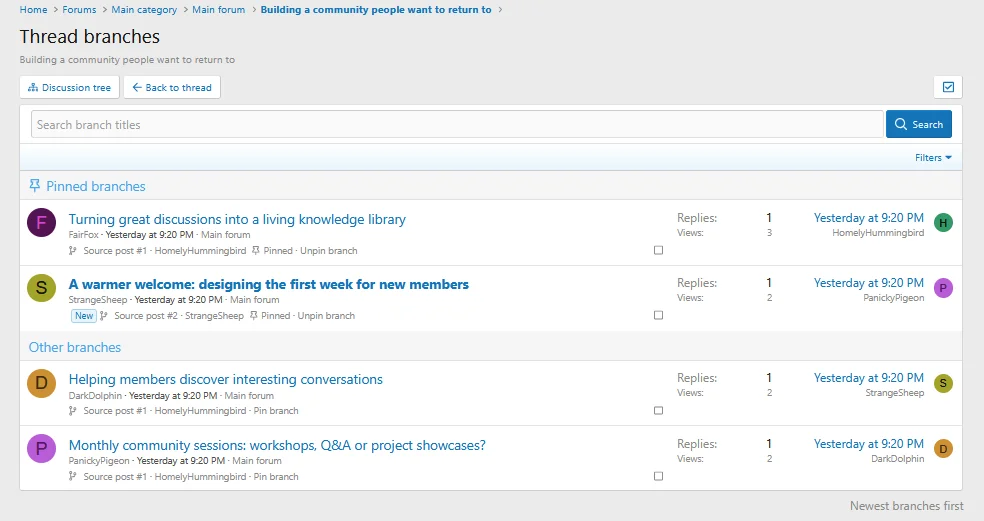Click branch icon in Monthly community sessions row
This screenshot has width=984, height=521.
point(72,476)
